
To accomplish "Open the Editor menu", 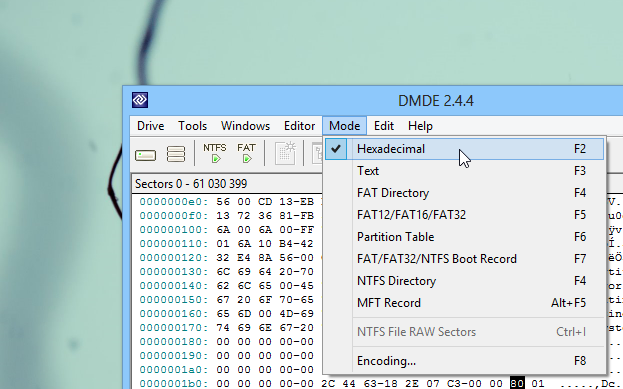I will (299, 126).
